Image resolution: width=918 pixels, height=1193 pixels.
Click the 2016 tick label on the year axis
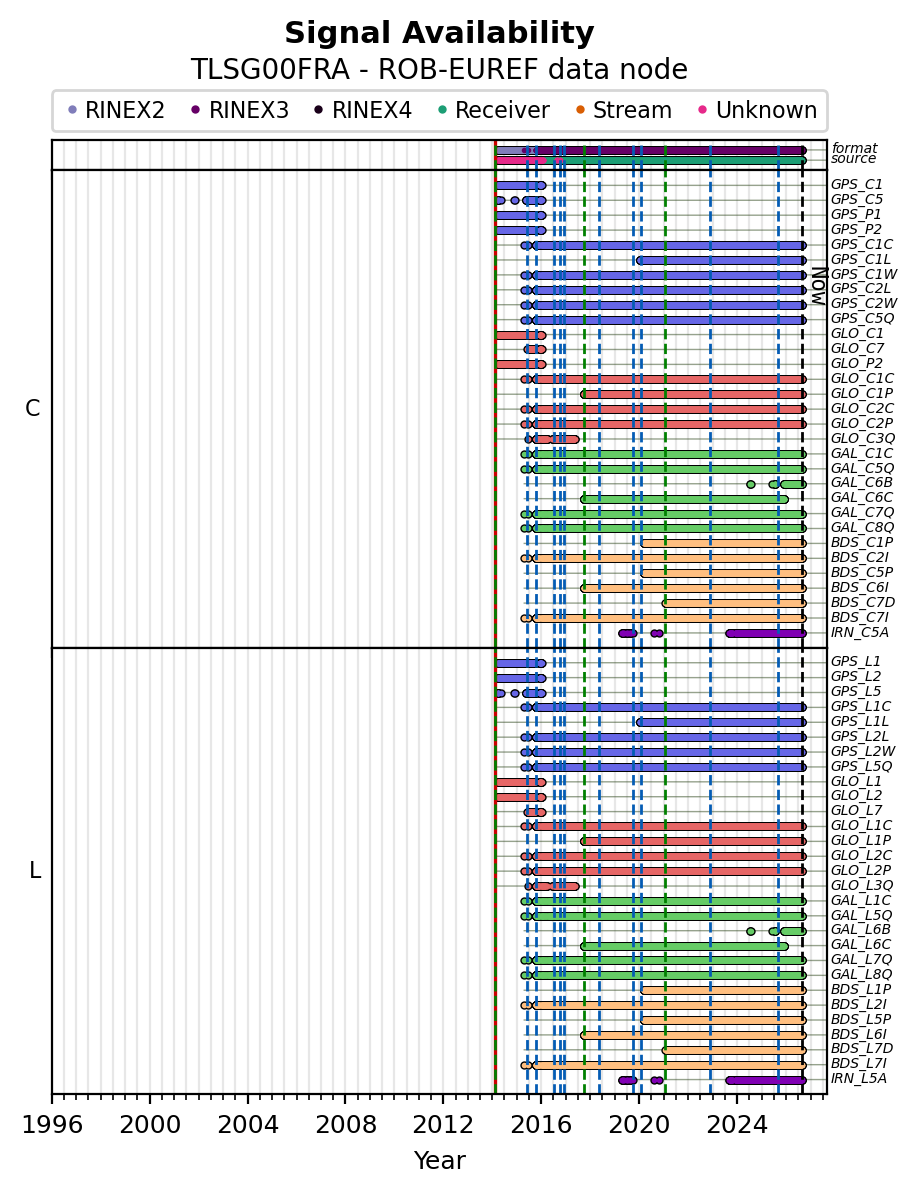540,1125
